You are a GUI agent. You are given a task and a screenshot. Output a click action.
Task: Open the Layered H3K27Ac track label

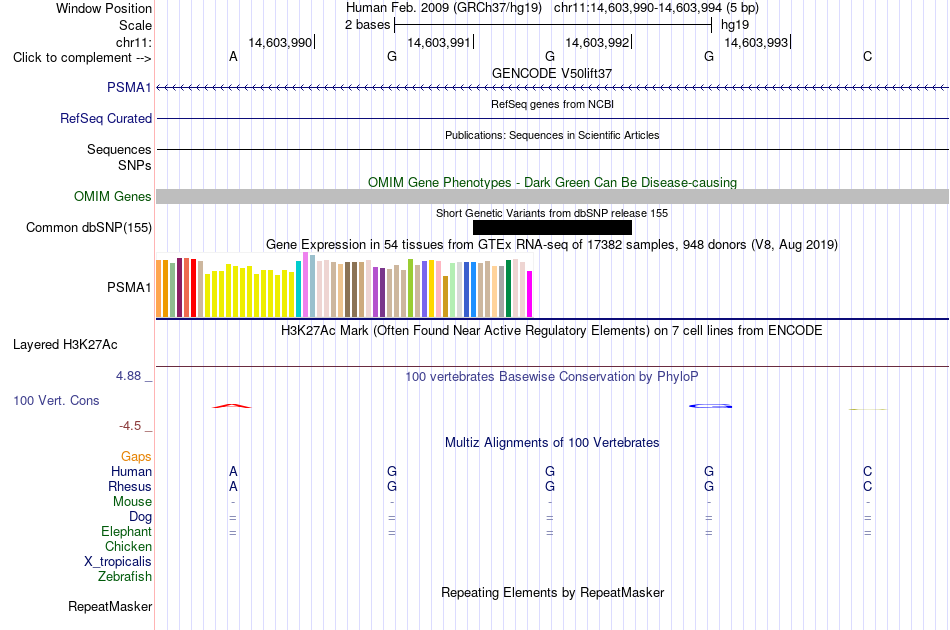tap(65, 344)
